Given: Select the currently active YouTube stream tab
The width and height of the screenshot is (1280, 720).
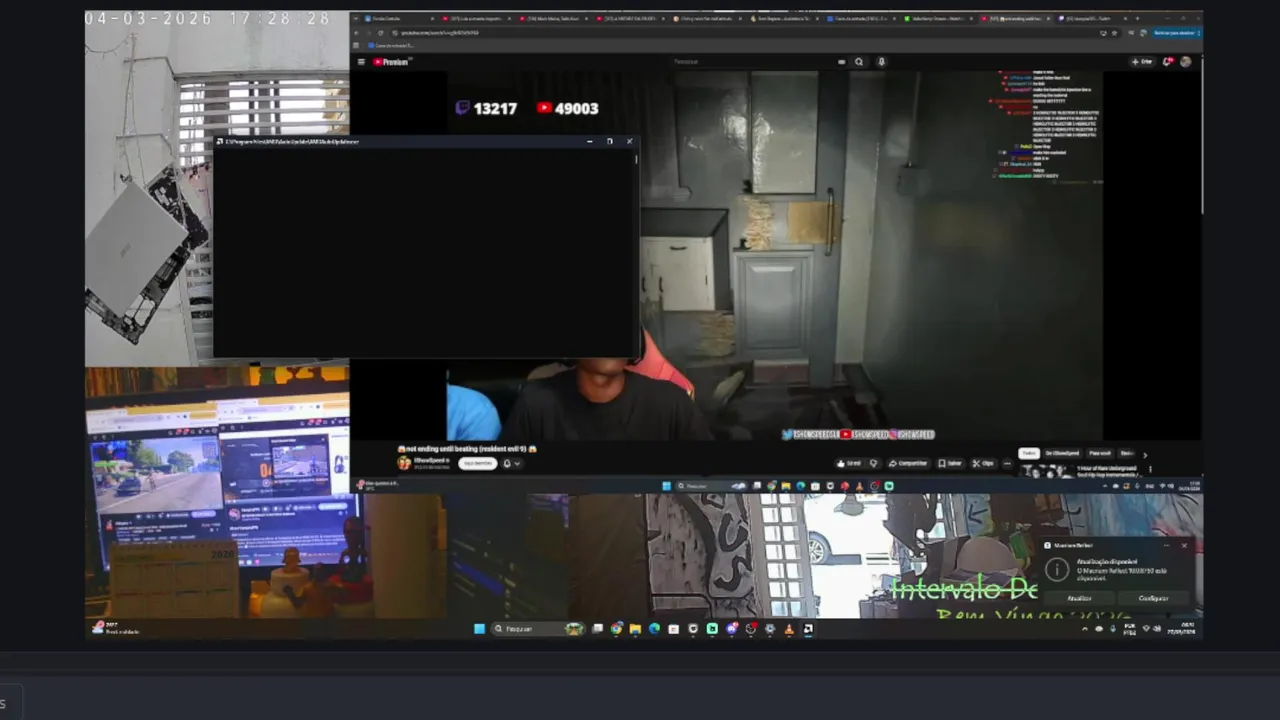Looking at the screenshot, I should point(1016,18).
